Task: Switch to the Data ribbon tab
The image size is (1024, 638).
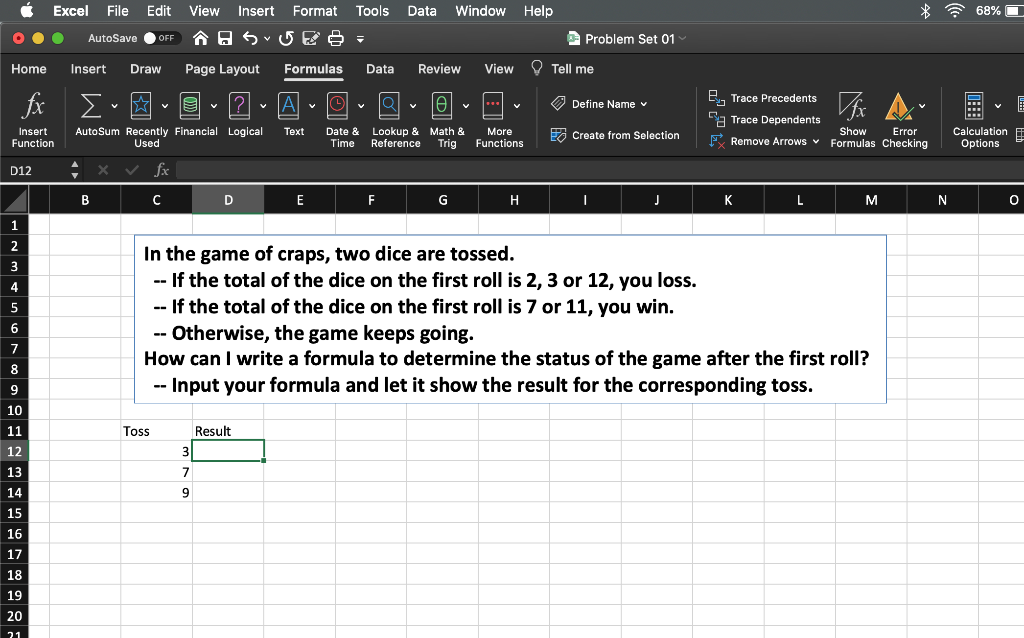Action: 380,69
